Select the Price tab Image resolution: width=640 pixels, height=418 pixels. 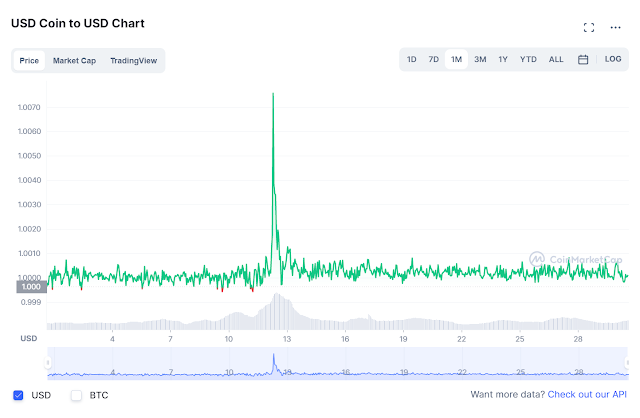tap(29, 61)
